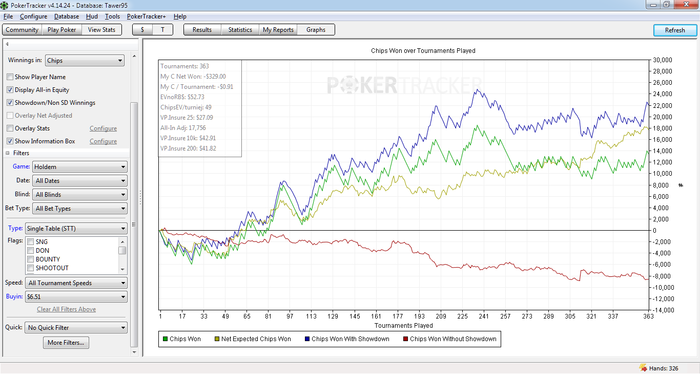The image size is (700, 374).
Task: Switch to the View Stats tab
Action: (x=101, y=30)
